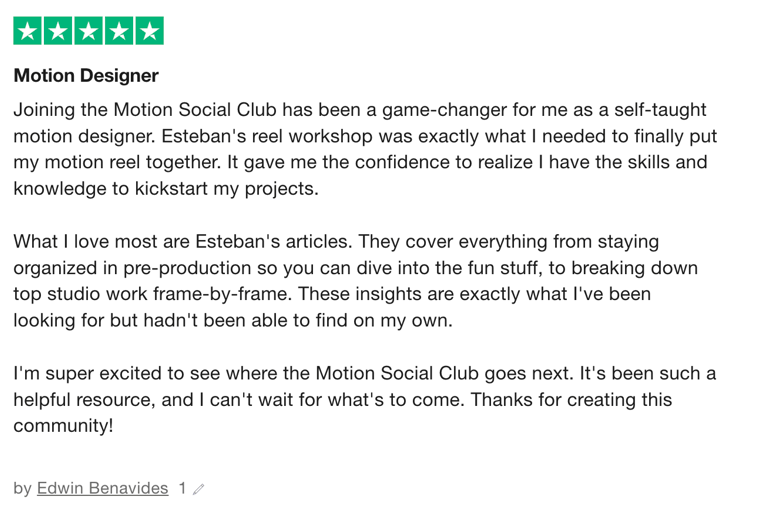Click the word 'community!' ending the review

click(63, 425)
